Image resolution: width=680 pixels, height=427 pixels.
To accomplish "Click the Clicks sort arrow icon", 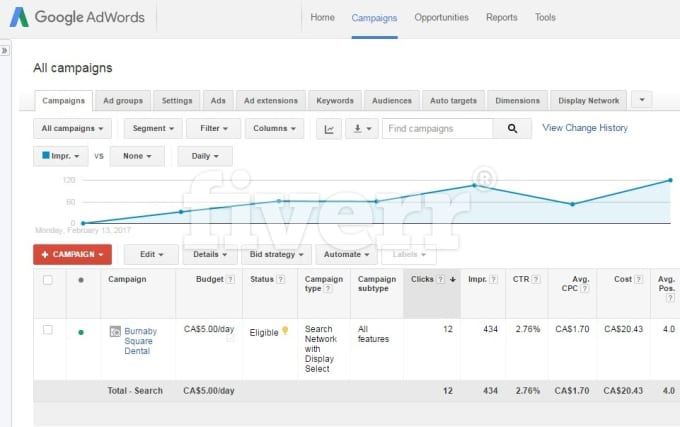I will 452,280.
